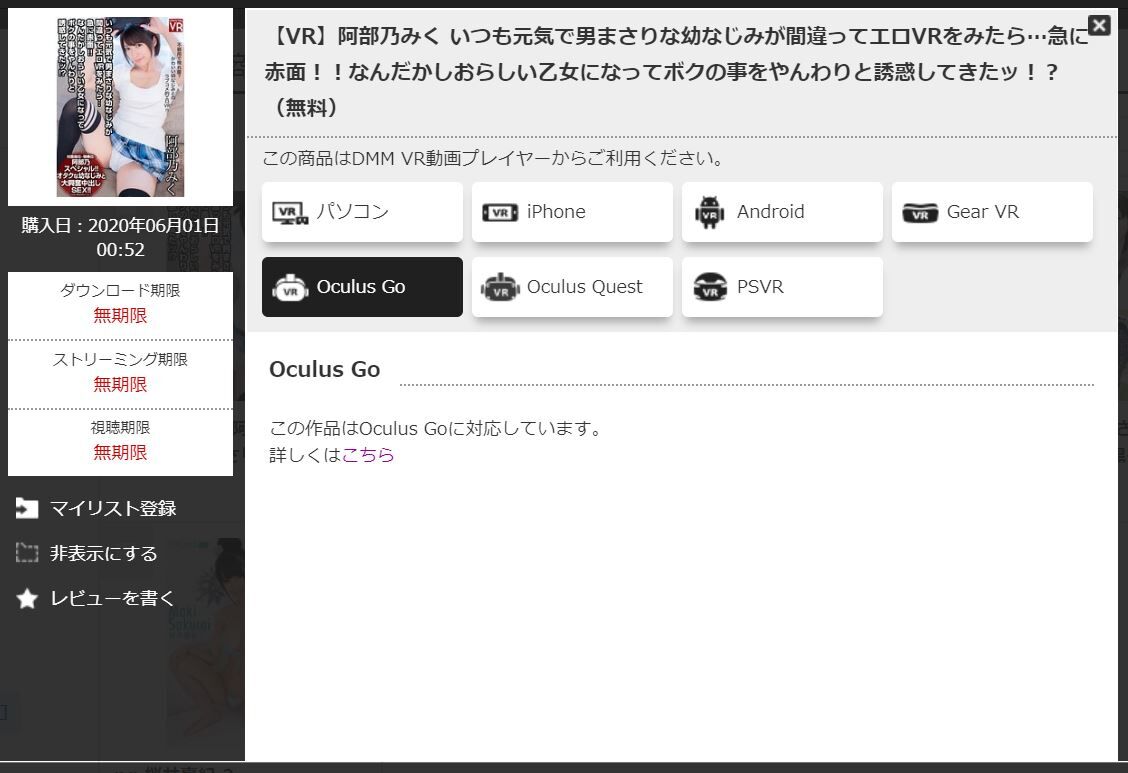Close the product detail popup with X
Viewport: 1128px width, 773px height.
[x=1099, y=25]
